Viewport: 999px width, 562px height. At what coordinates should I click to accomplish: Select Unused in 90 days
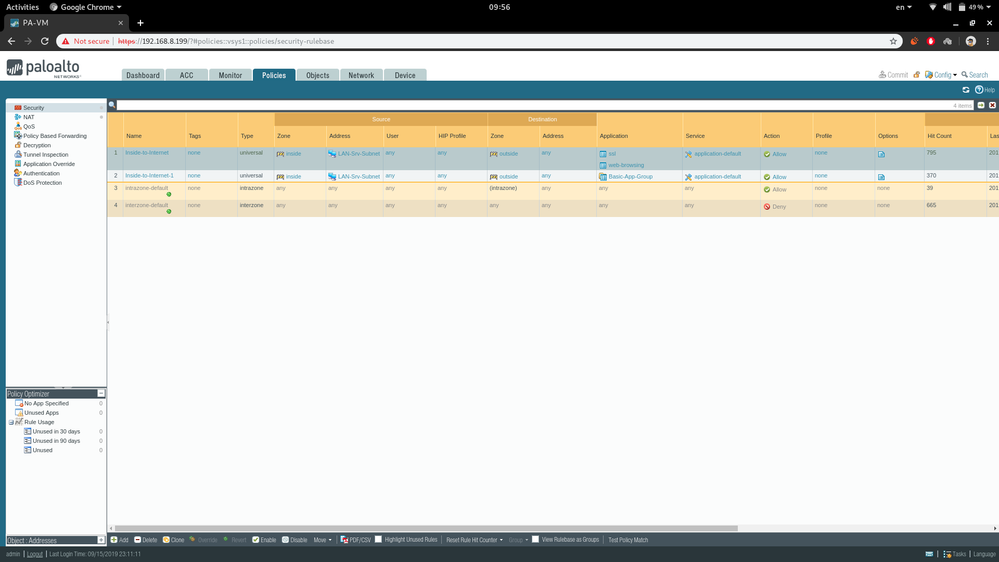(56, 441)
